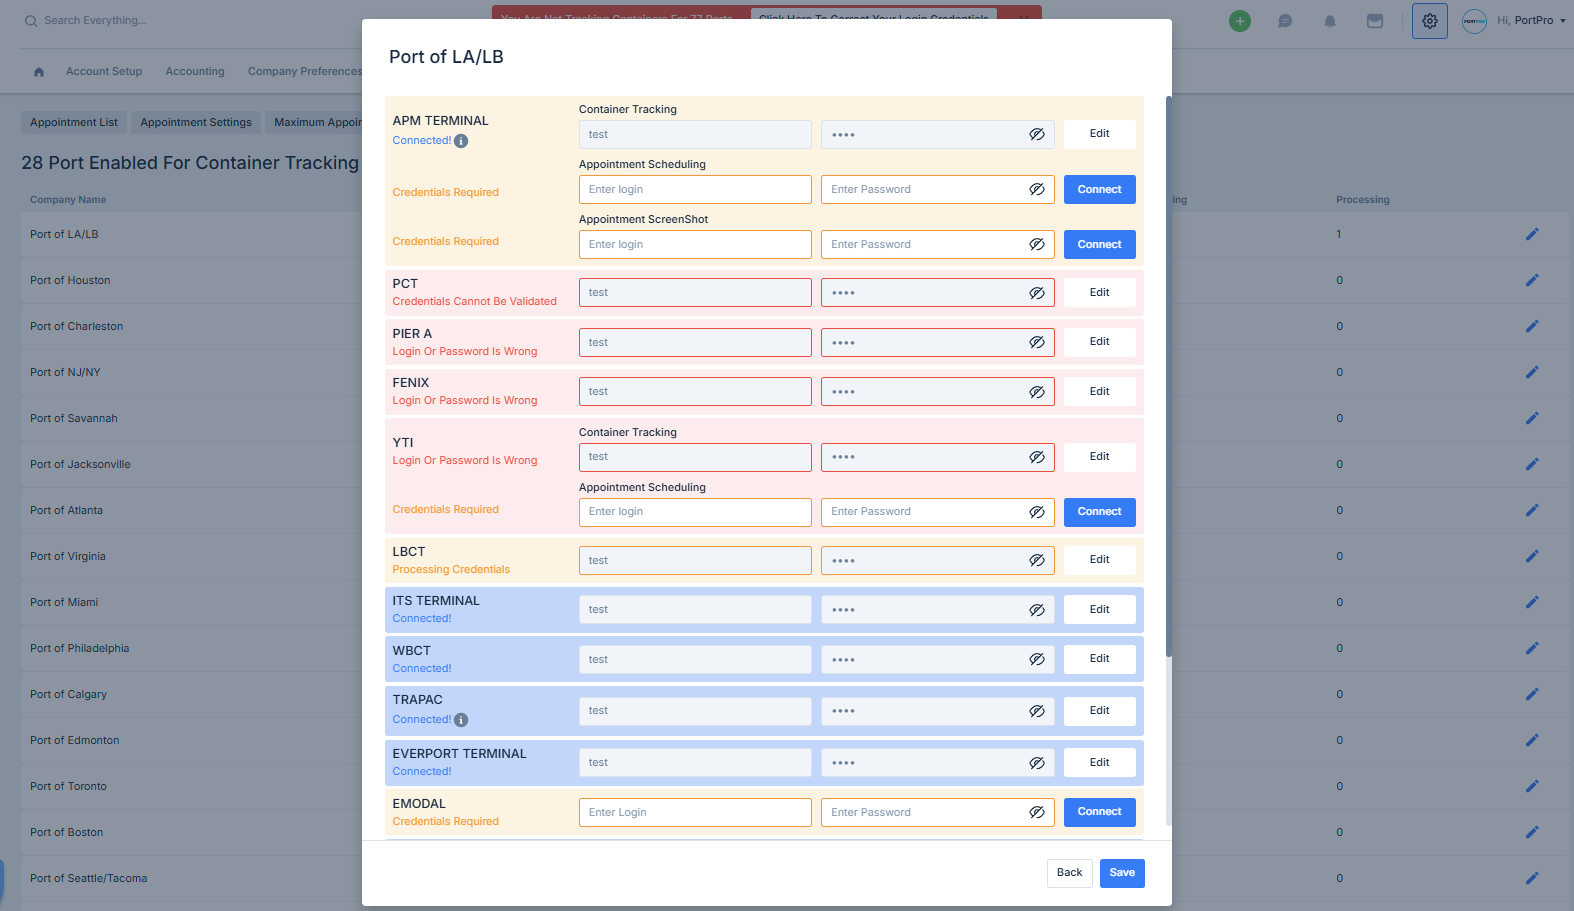This screenshot has height=911, width=1574.
Task: Show APM Terminal Container Tracking password
Action: point(1037,134)
